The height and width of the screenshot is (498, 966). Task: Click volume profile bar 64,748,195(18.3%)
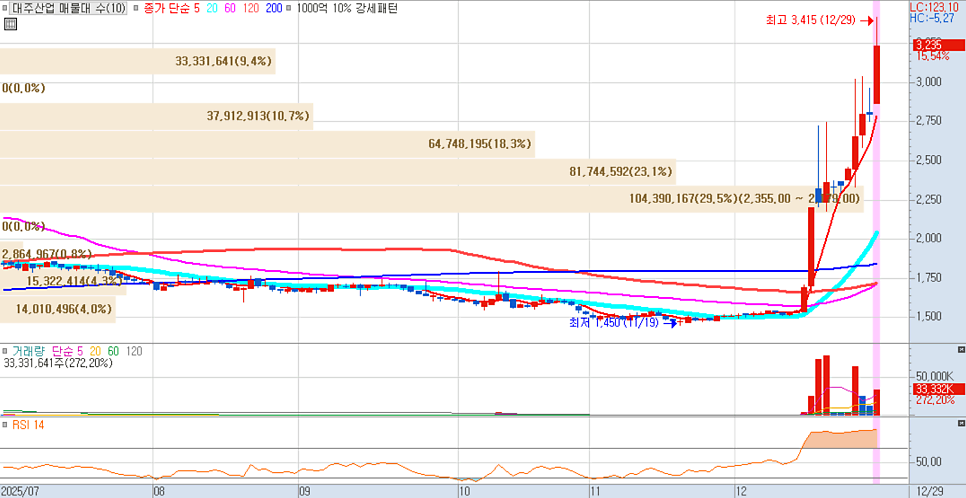(267, 144)
